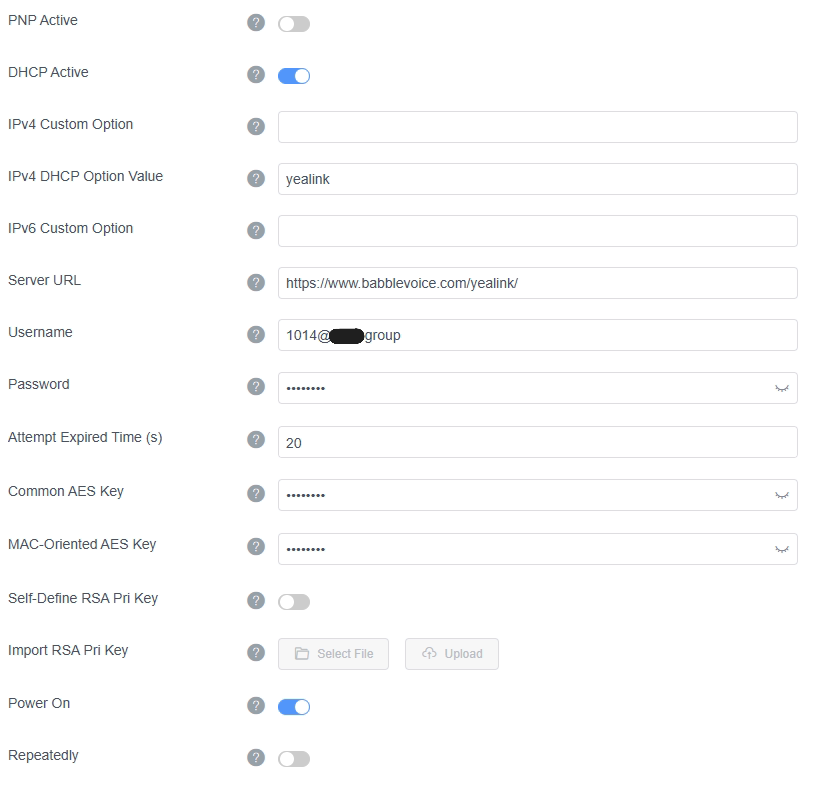The width and height of the screenshot is (840, 786).
Task: Turn on Self-Define RSA Pri Key
Action: pos(294,602)
